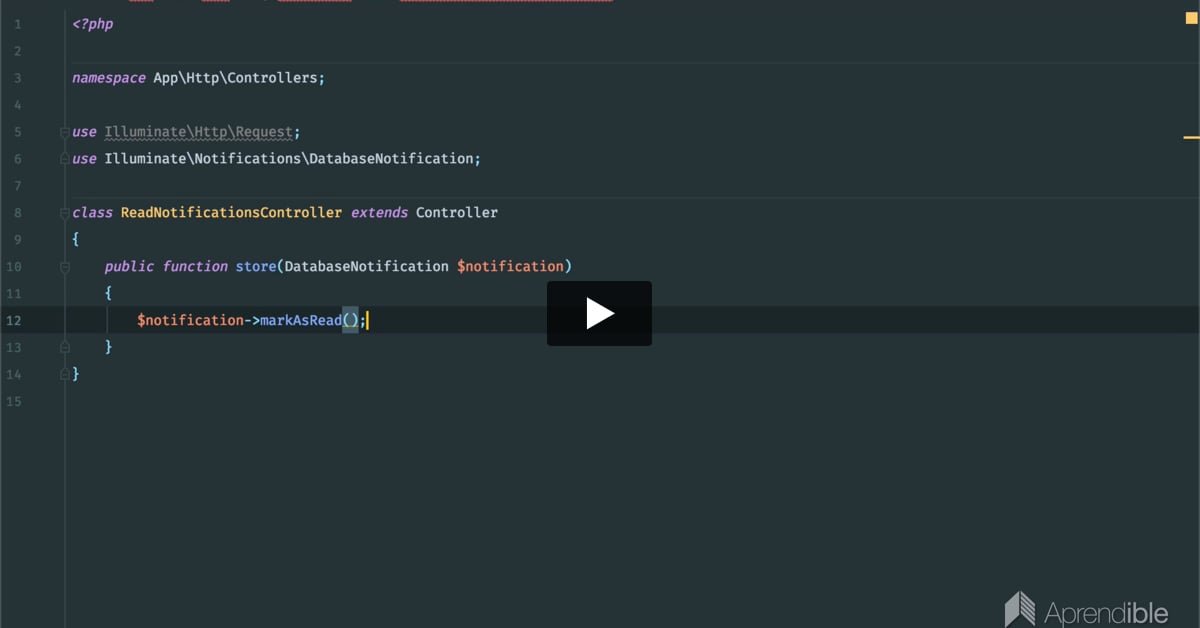Click the closing-brace fold marker on line 13
Screen dimensions: 1200x628
click(65, 347)
